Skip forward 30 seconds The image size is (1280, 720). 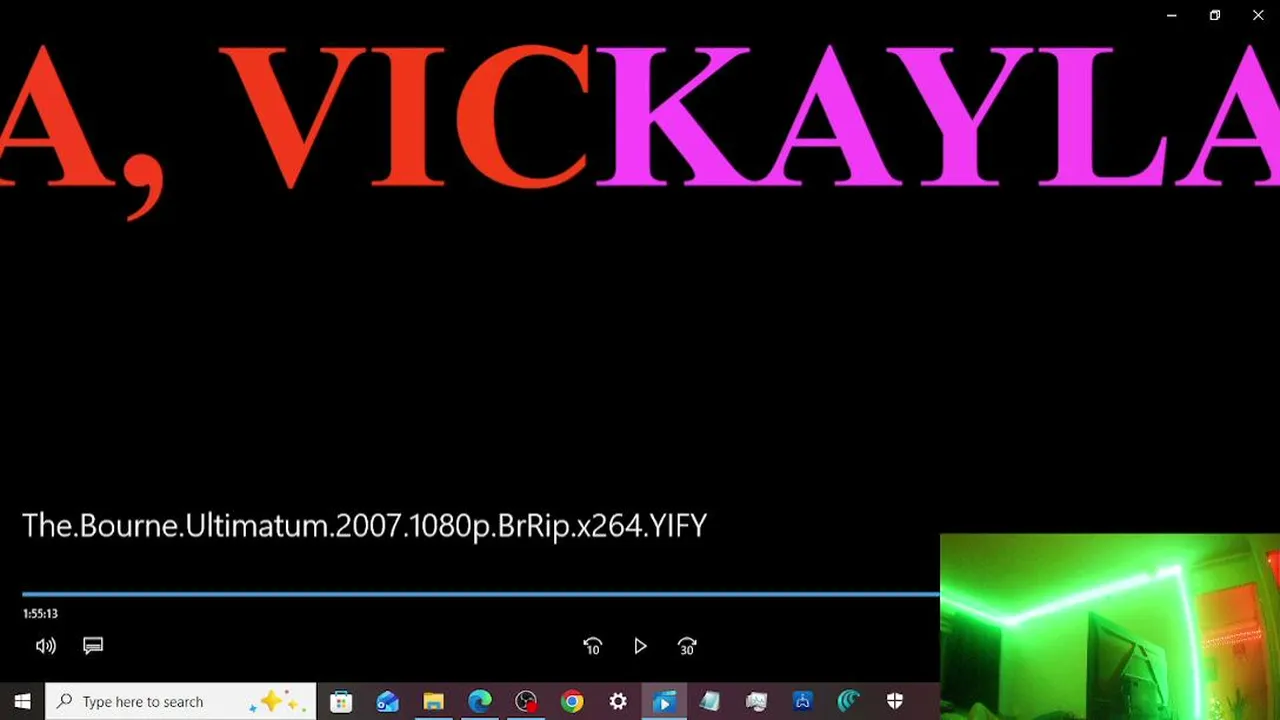687,647
